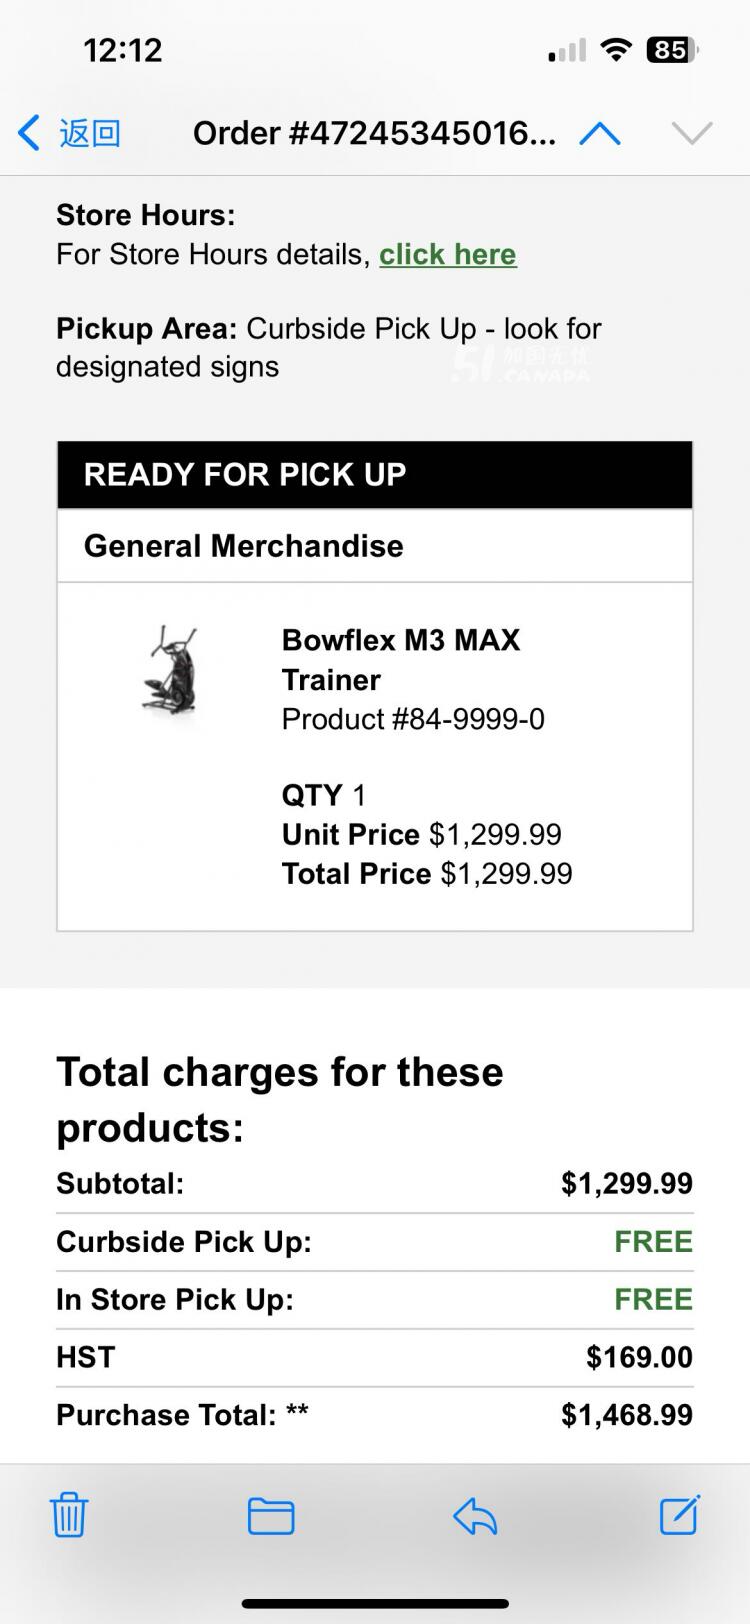Tap the clock time in status bar
Viewport: 750px width, 1624px height.
pos(122,50)
